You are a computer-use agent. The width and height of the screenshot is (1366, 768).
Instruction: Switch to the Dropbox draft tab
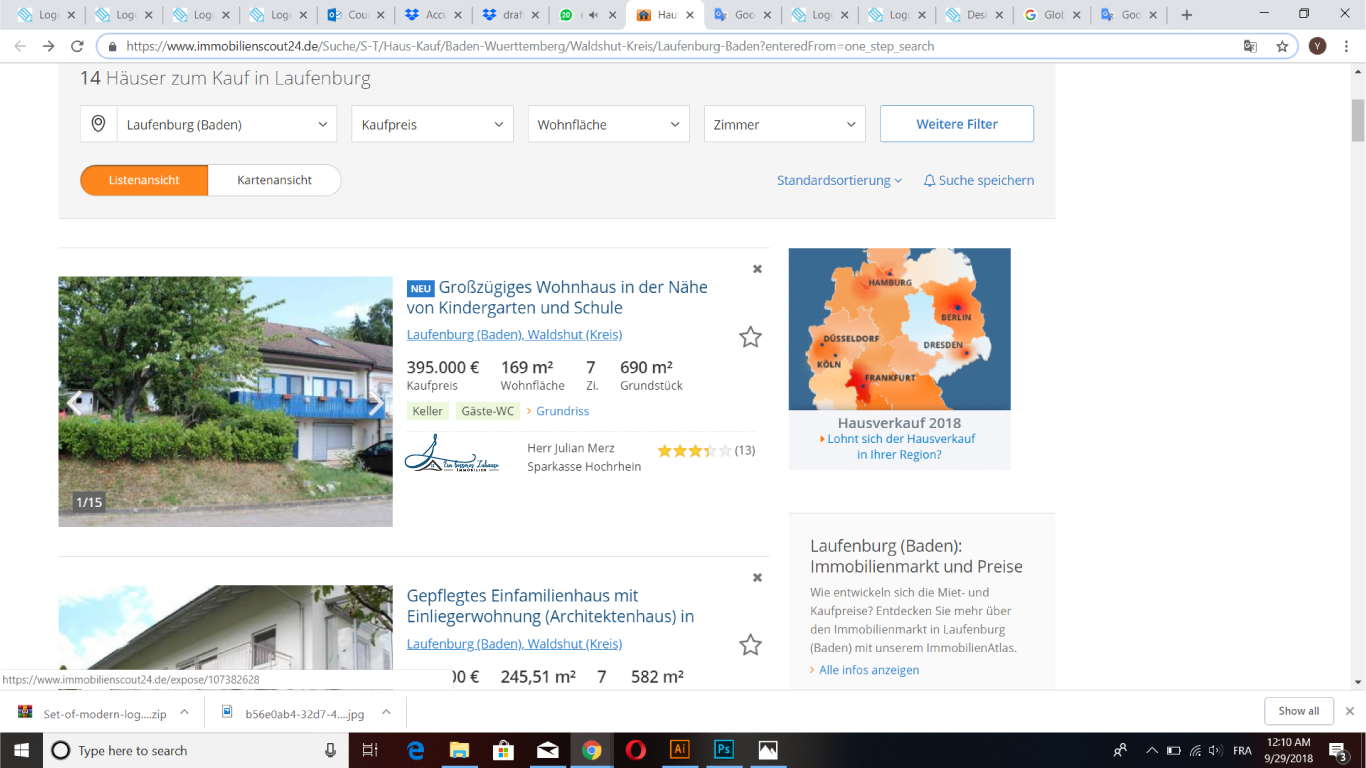coord(509,15)
